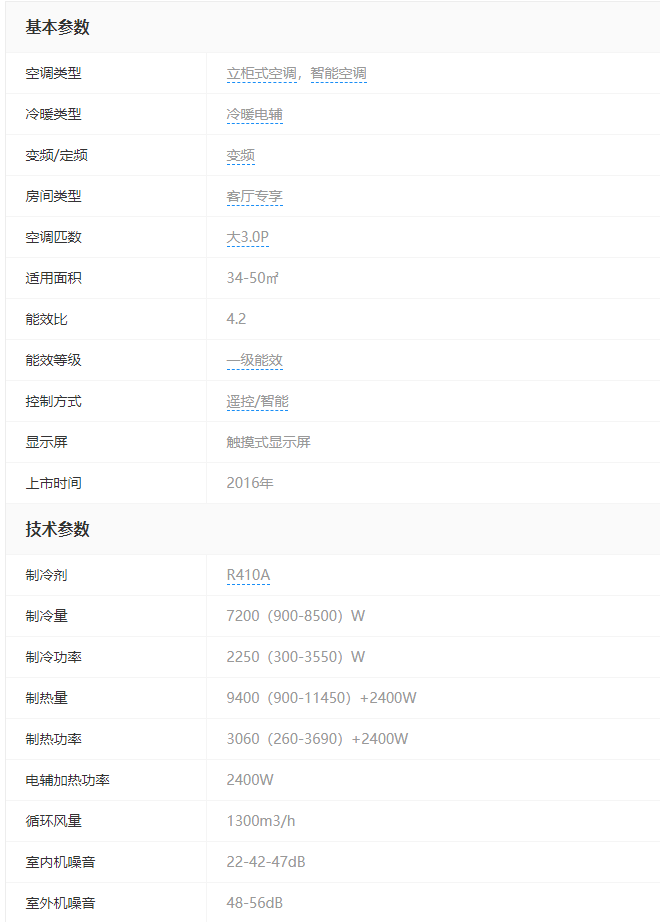Image resolution: width=660 pixels, height=922 pixels.
Task: Open the 变频 term link
Action: tap(240, 155)
